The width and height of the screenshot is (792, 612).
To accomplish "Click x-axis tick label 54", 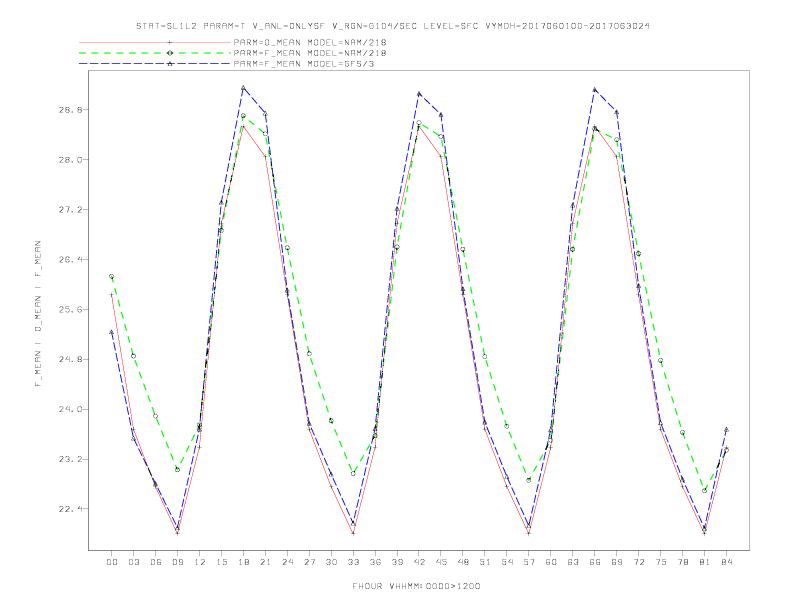I will (x=507, y=562).
